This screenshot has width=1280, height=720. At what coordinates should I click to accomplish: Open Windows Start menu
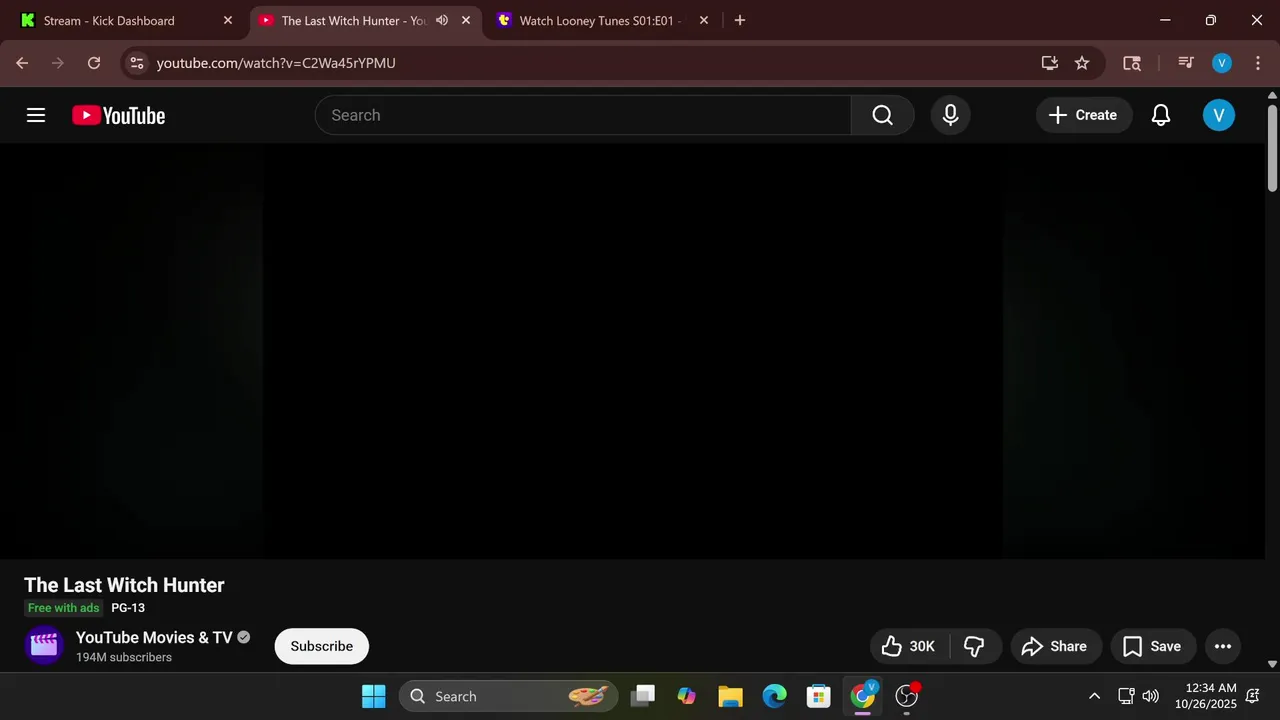373,696
